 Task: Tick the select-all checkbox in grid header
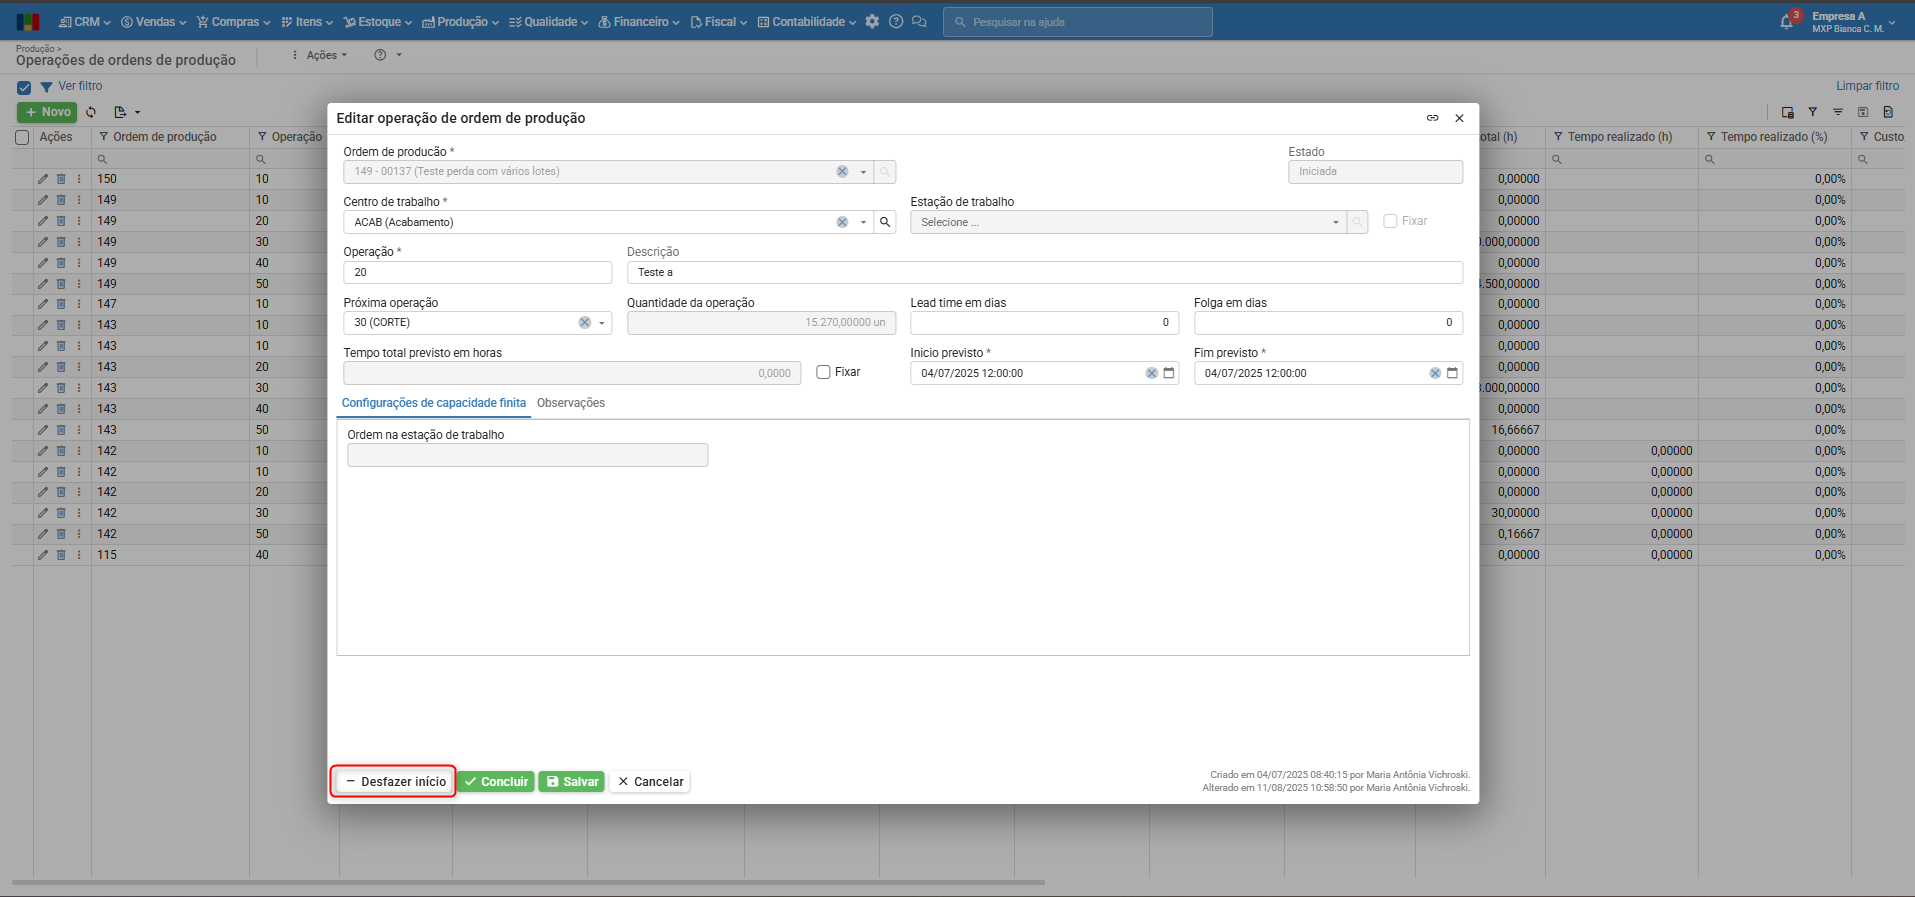(x=22, y=137)
